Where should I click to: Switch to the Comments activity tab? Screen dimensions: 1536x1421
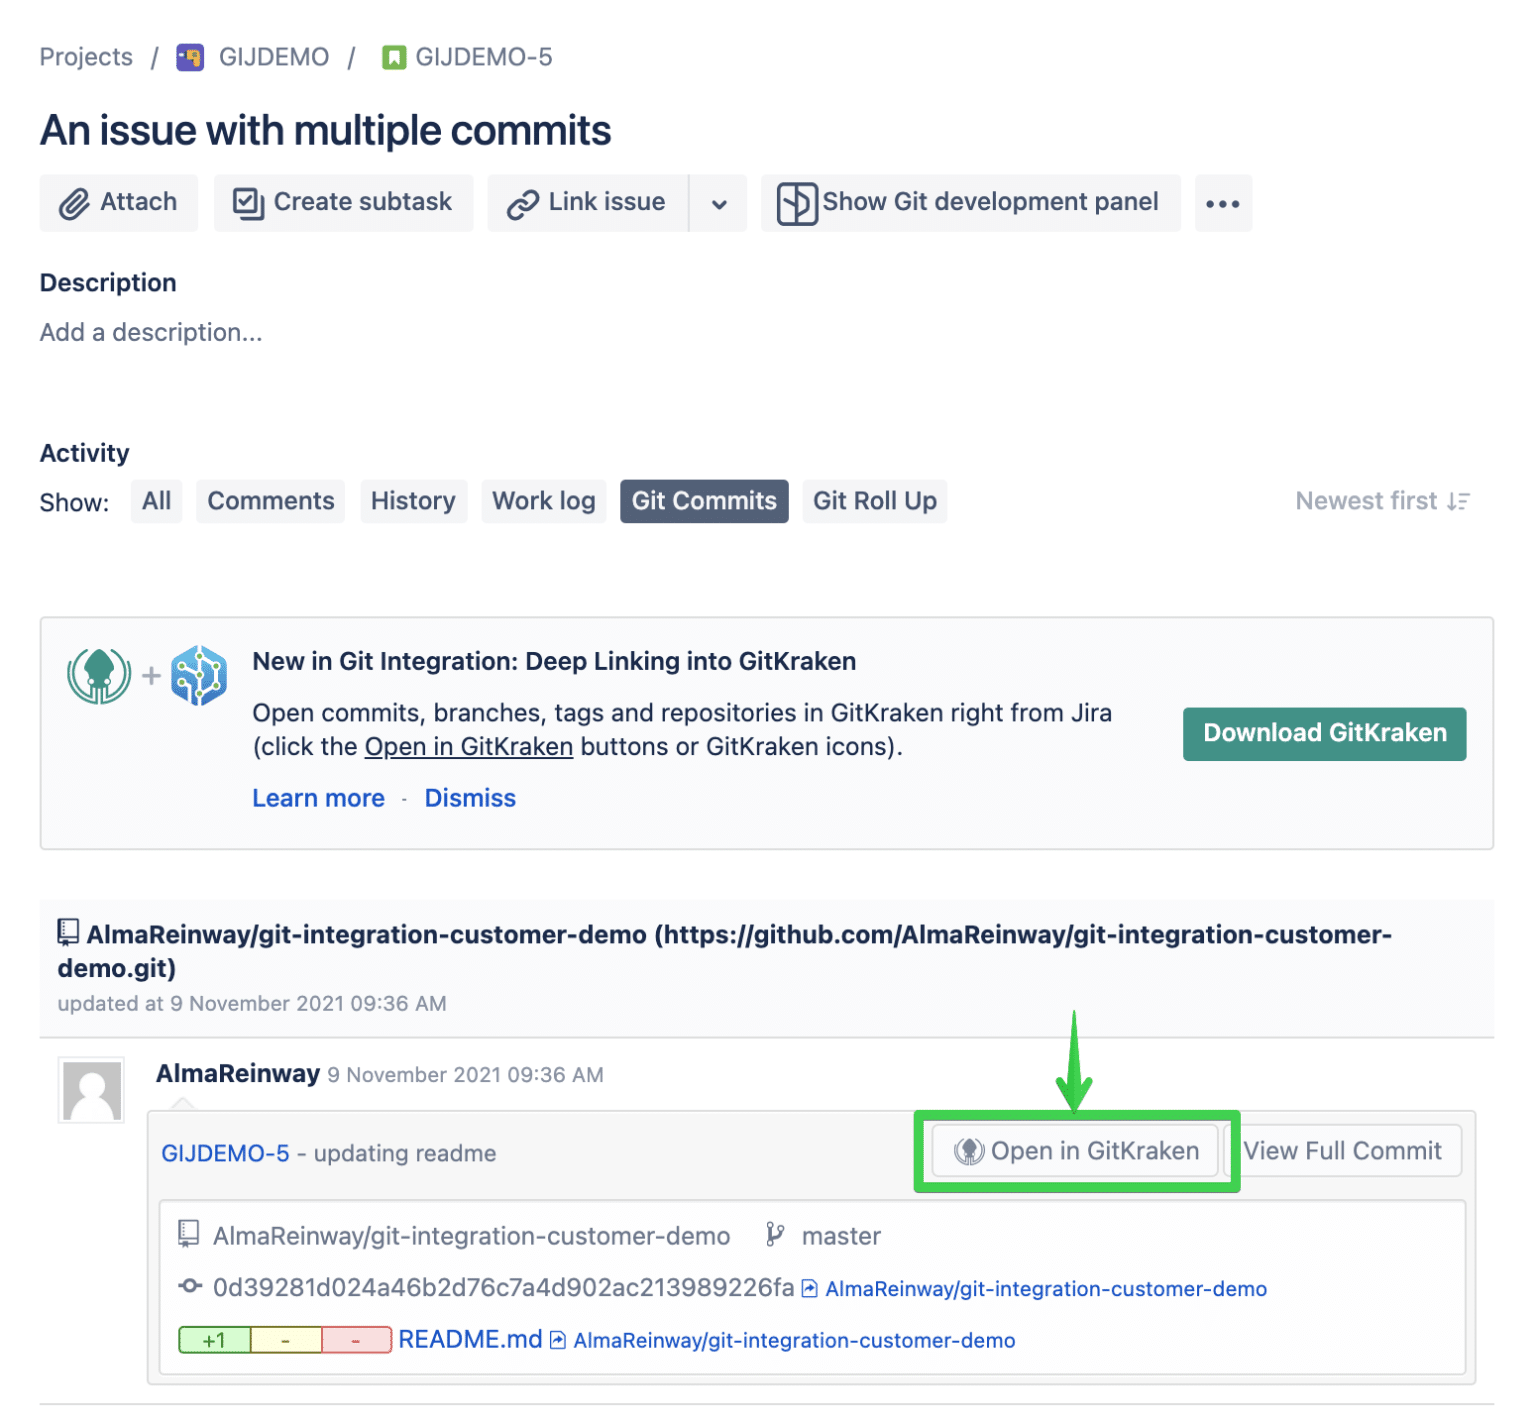(x=269, y=501)
